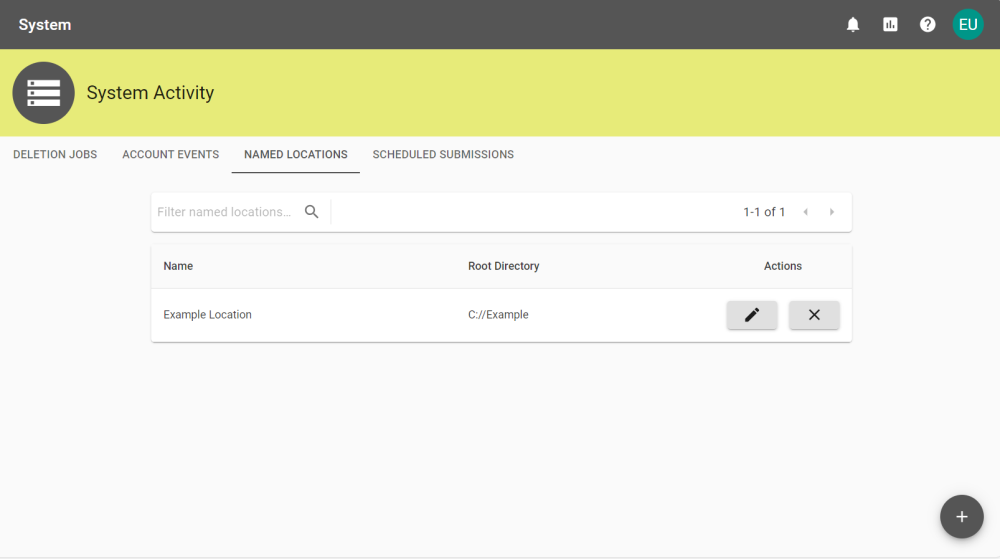
Task: Switch to the Account Events tab
Action: [x=170, y=154]
